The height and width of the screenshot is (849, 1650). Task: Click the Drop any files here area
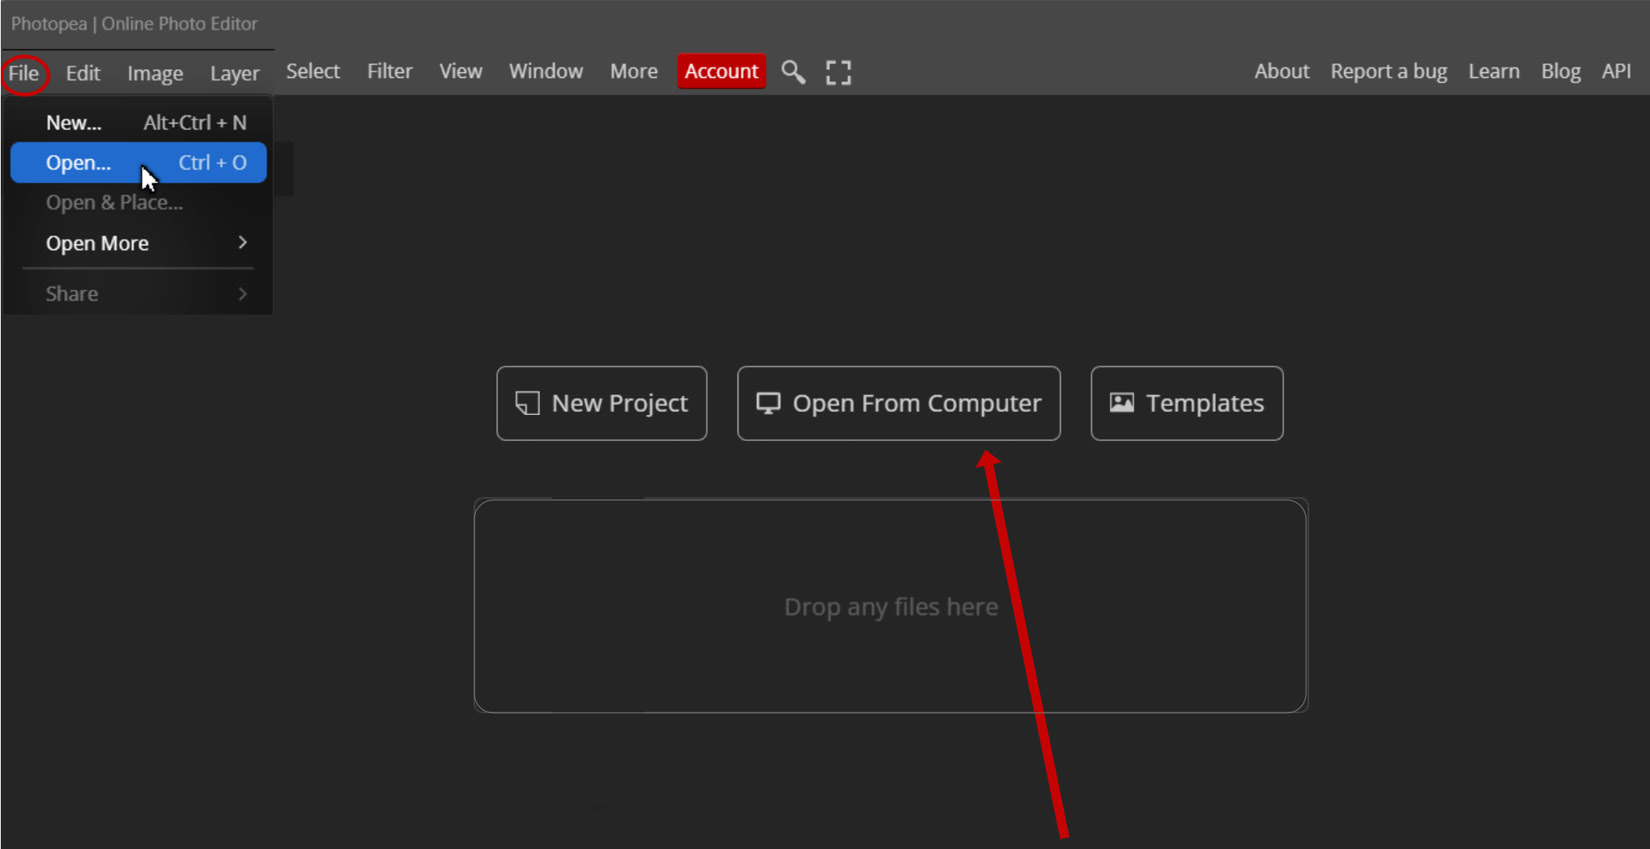pos(891,606)
